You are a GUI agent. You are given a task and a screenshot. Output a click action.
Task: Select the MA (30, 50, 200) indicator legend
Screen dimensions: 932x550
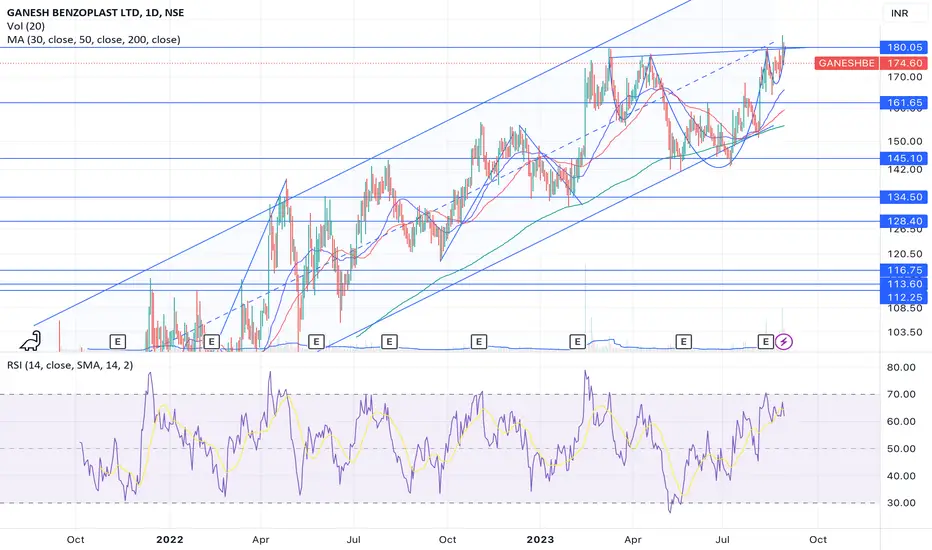point(93,40)
